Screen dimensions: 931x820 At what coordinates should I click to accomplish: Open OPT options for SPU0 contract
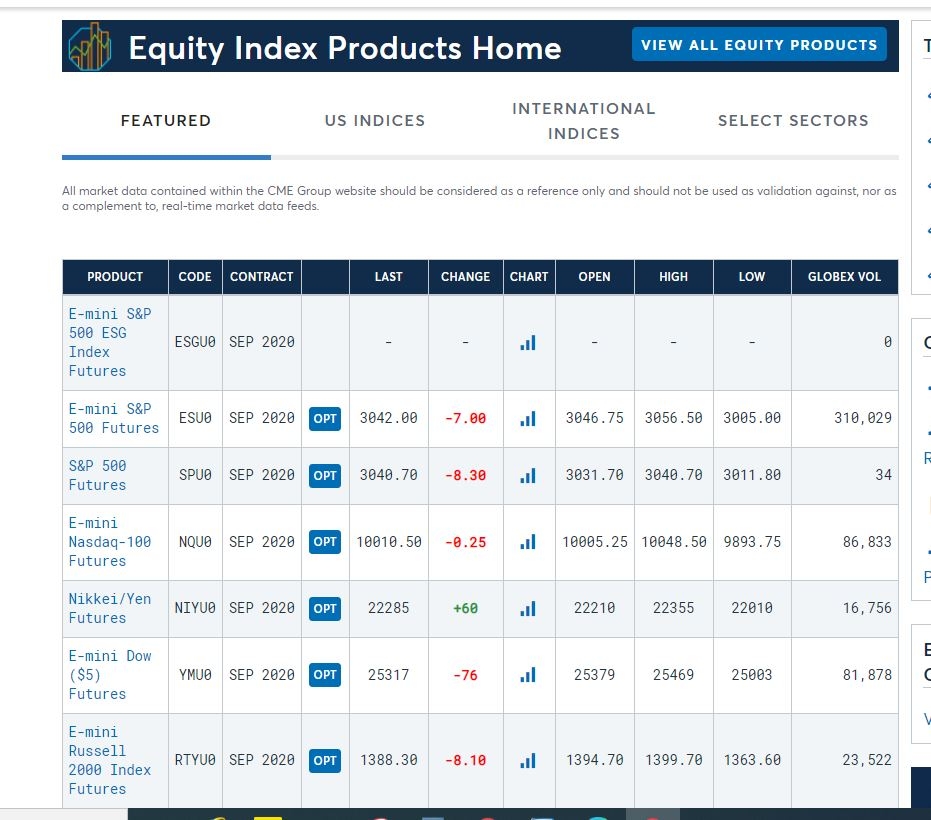[325, 476]
